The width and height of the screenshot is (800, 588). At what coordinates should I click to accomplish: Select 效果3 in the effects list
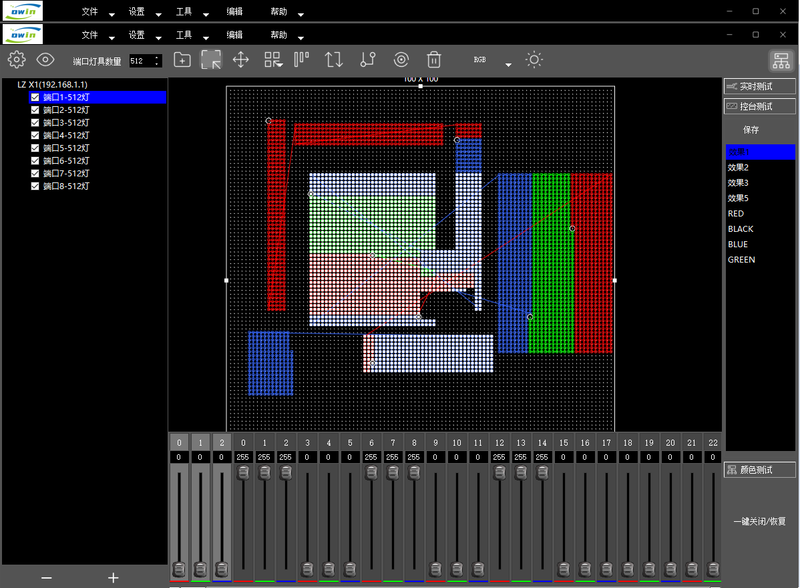pyautogui.click(x=738, y=183)
